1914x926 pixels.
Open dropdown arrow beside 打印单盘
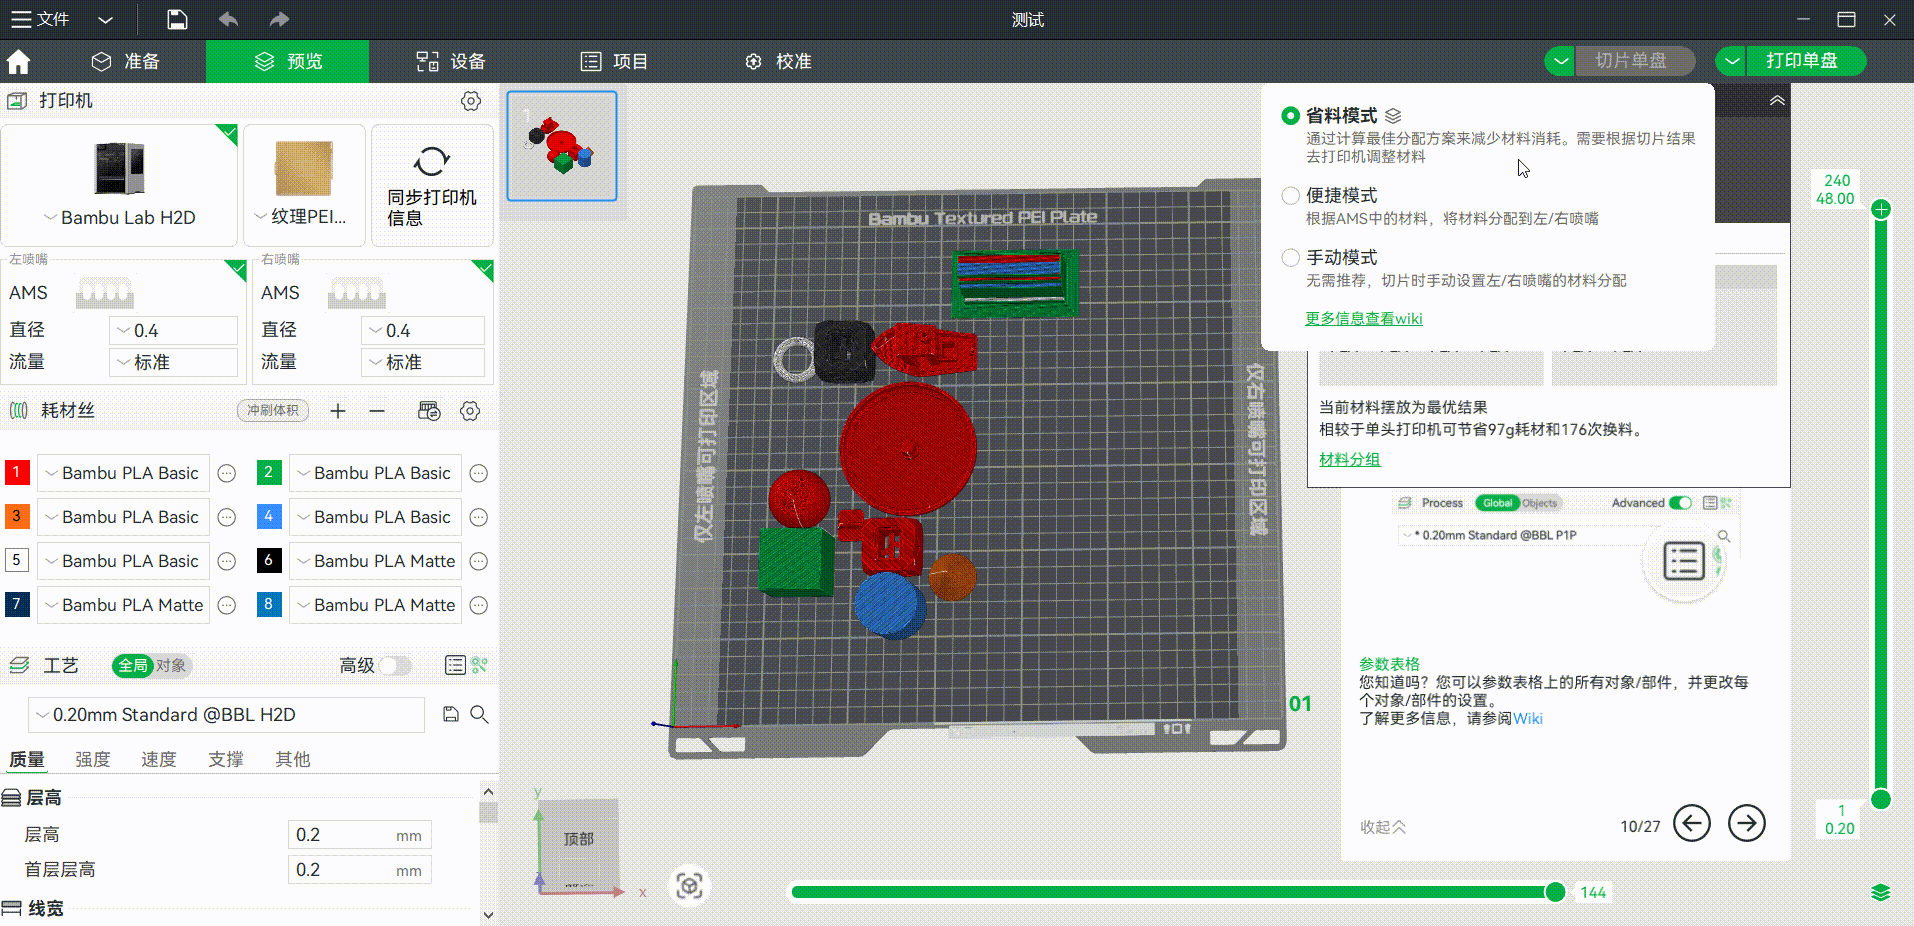[x=1731, y=61]
